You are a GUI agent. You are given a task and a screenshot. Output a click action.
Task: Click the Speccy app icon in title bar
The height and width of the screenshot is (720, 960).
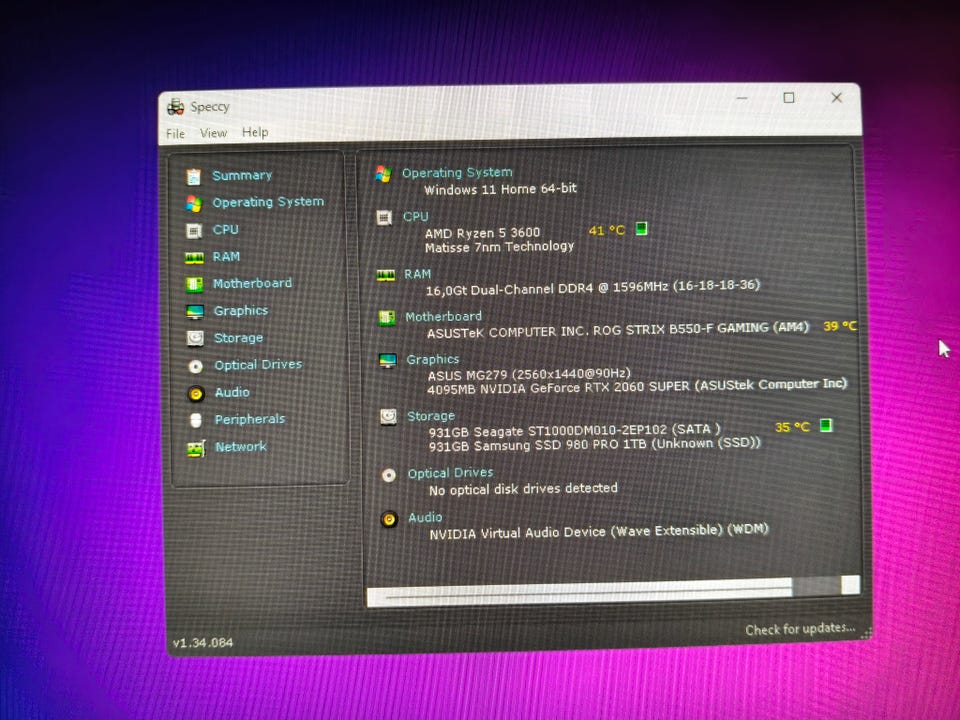pos(176,107)
